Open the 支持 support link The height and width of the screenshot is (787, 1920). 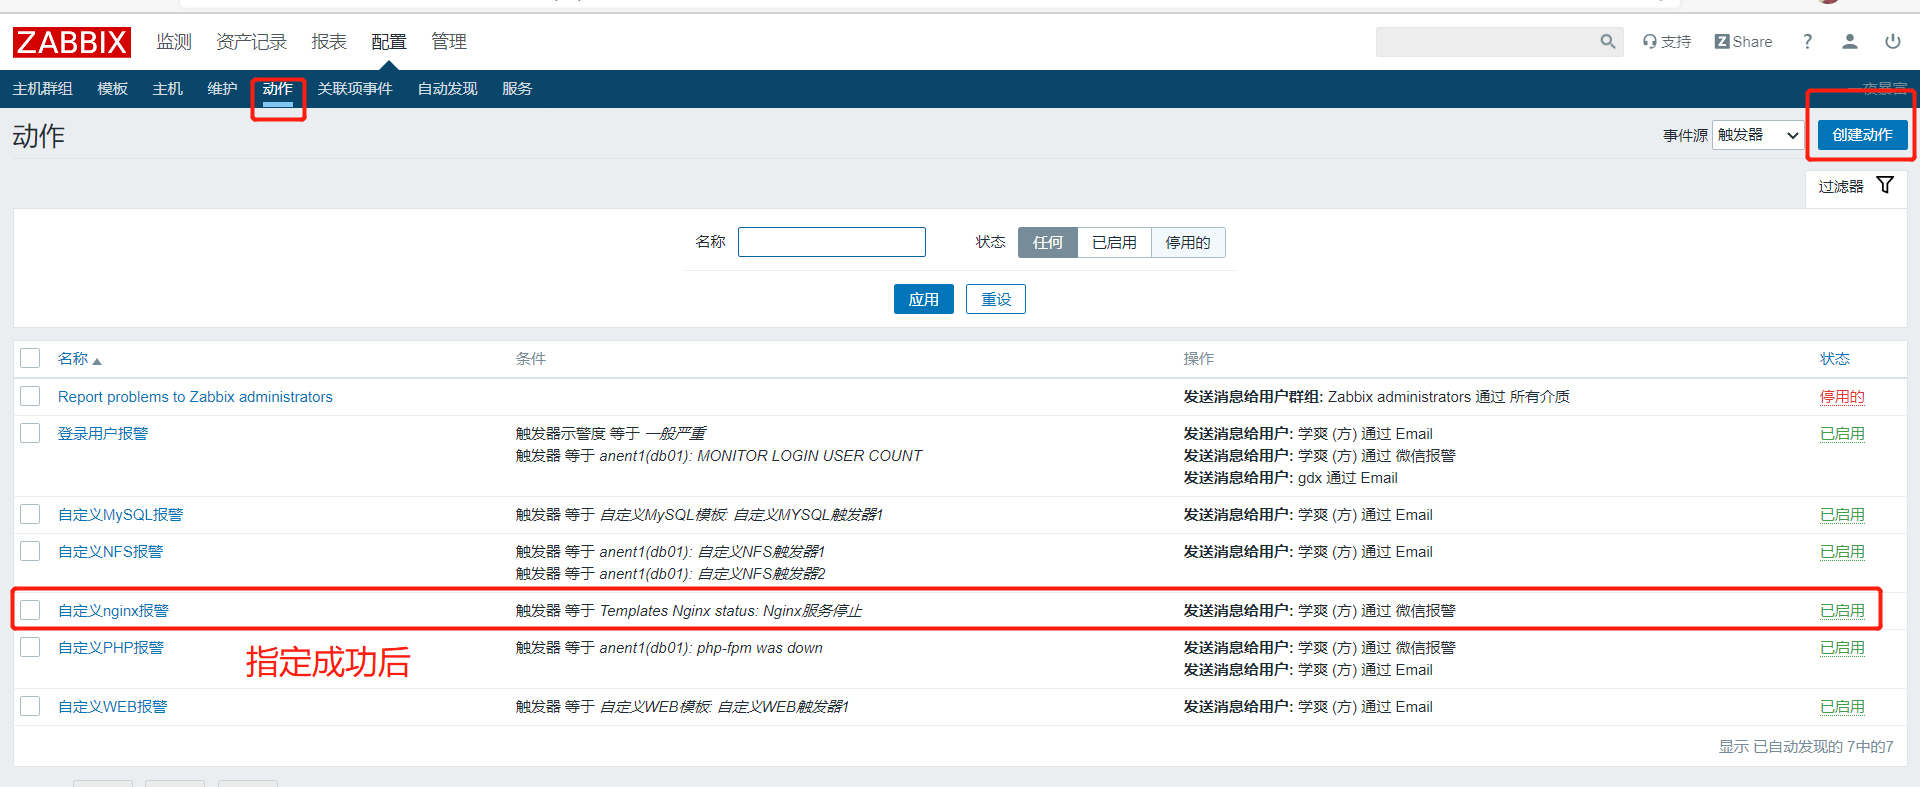(x=1666, y=41)
